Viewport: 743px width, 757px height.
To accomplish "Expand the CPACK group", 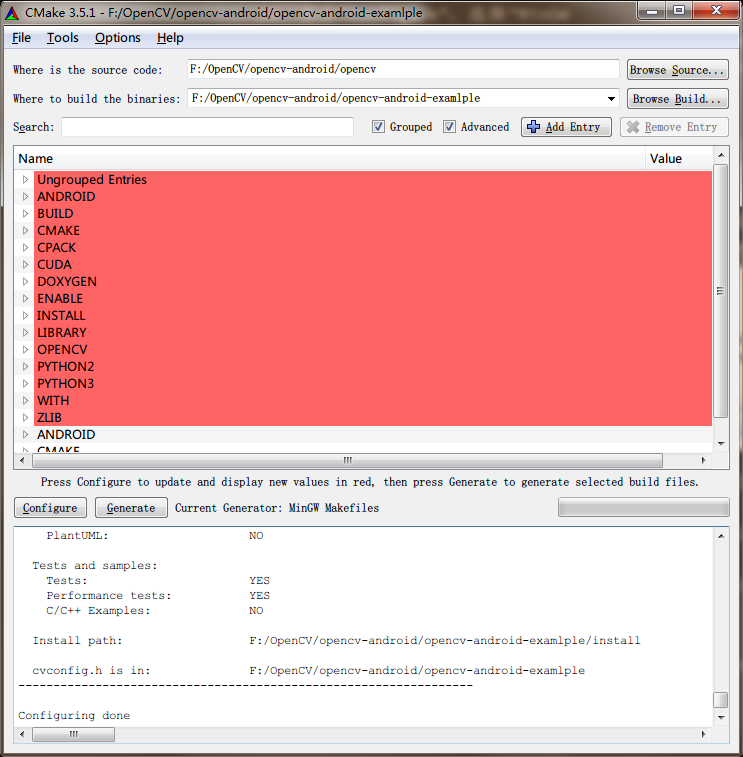I will click(x=26, y=247).
